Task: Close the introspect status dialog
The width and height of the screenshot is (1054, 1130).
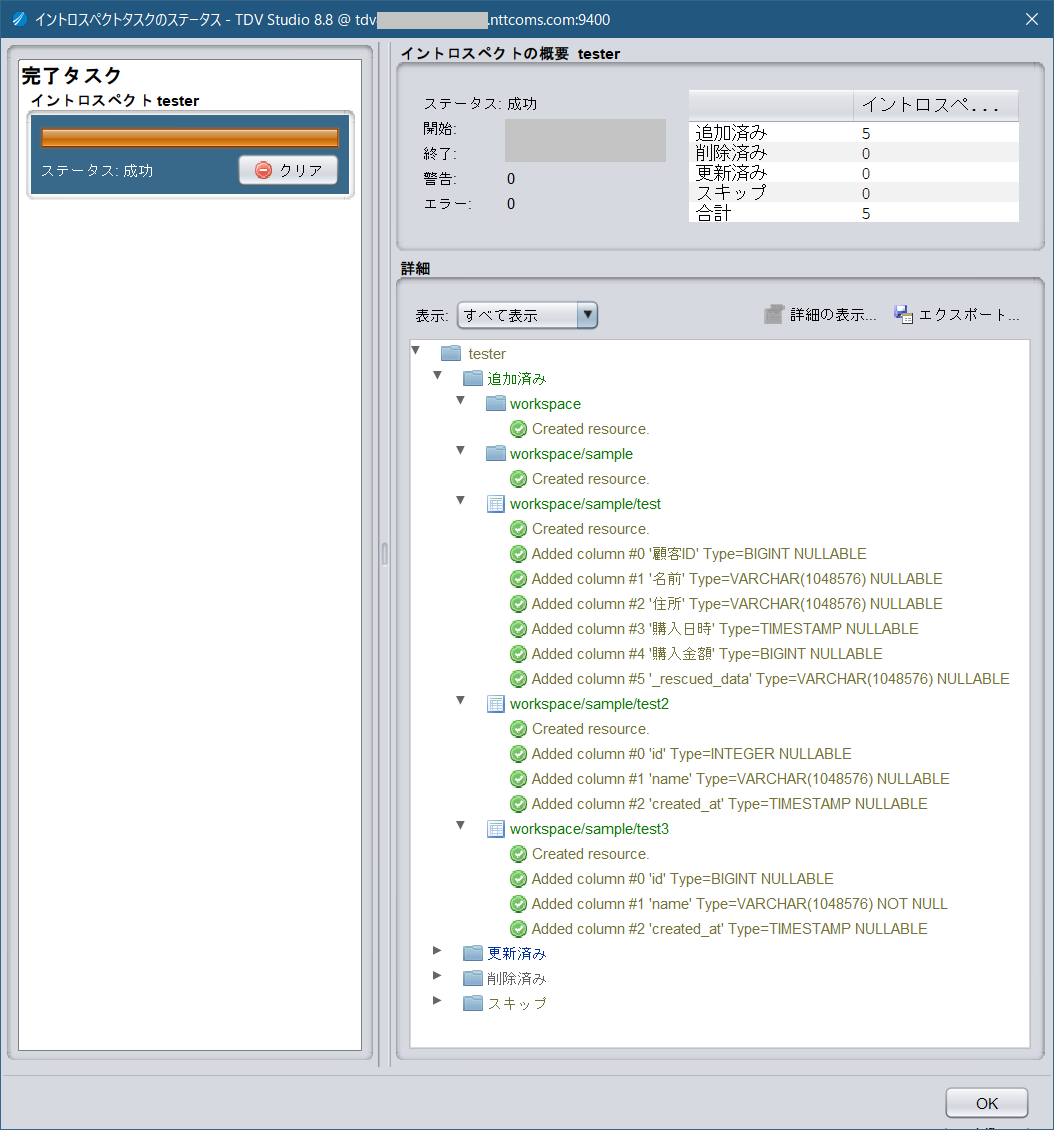Action: click(x=1032, y=19)
